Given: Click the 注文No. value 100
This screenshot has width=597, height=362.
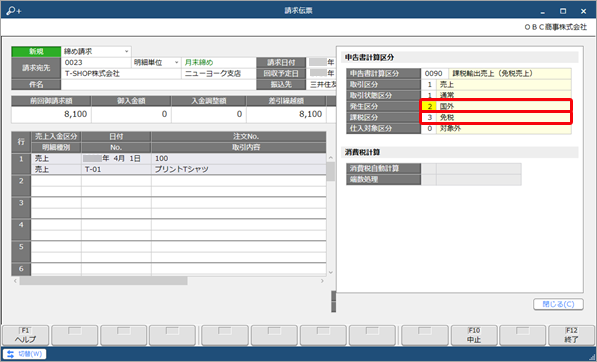Looking at the screenshot, I should [239, 158].
